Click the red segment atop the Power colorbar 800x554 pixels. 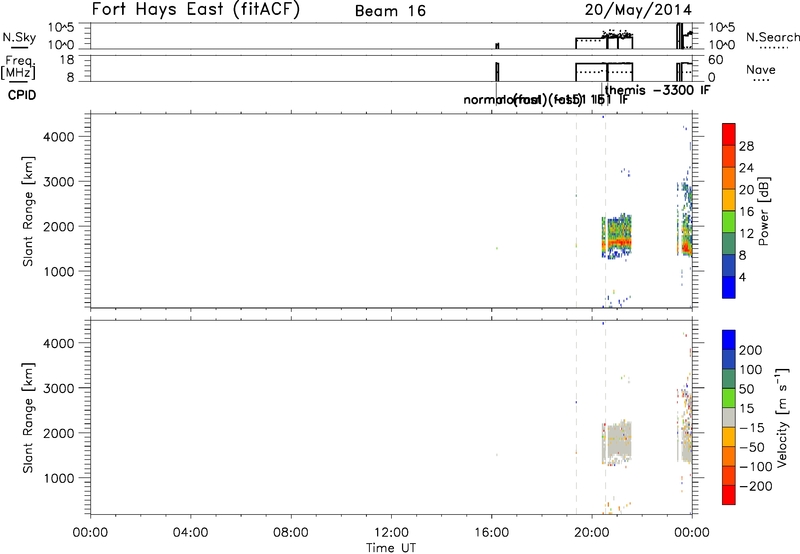click(x=729, y=134)
